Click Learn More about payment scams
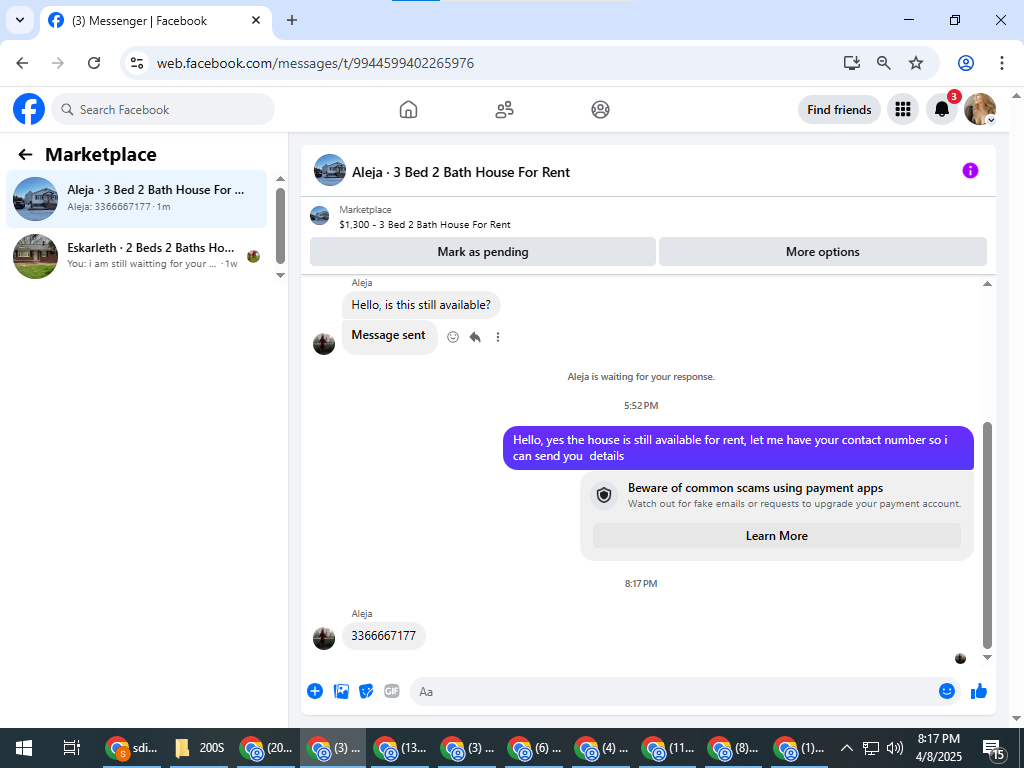This screenshot has width=1024, height=768. point(776,536)
